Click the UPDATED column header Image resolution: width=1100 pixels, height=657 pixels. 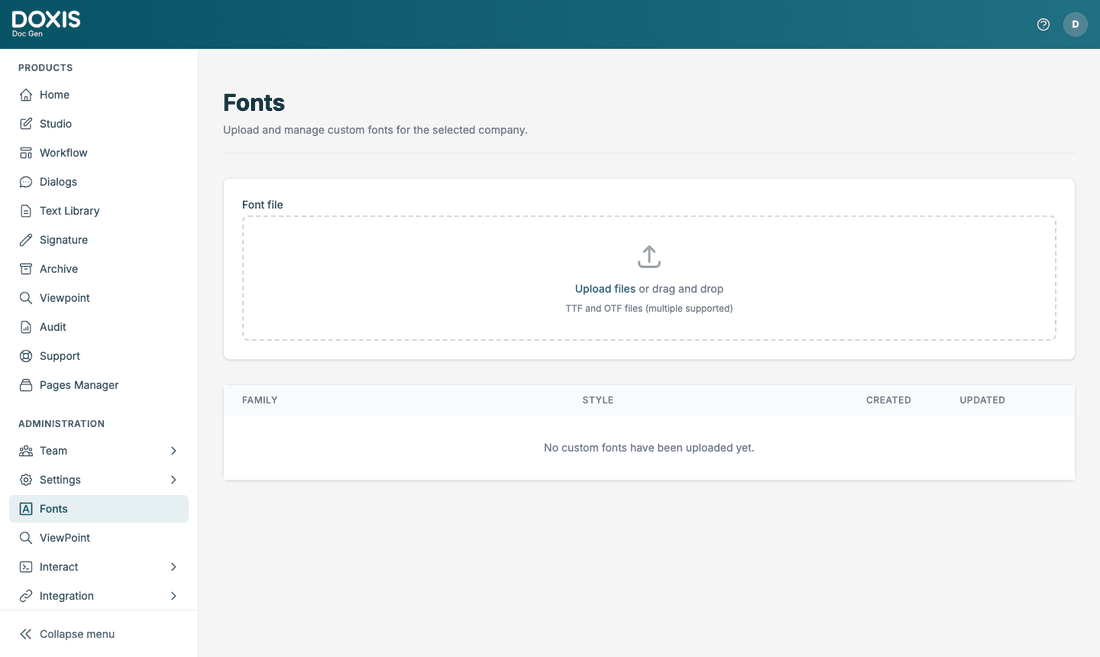(x=982, y=400)
